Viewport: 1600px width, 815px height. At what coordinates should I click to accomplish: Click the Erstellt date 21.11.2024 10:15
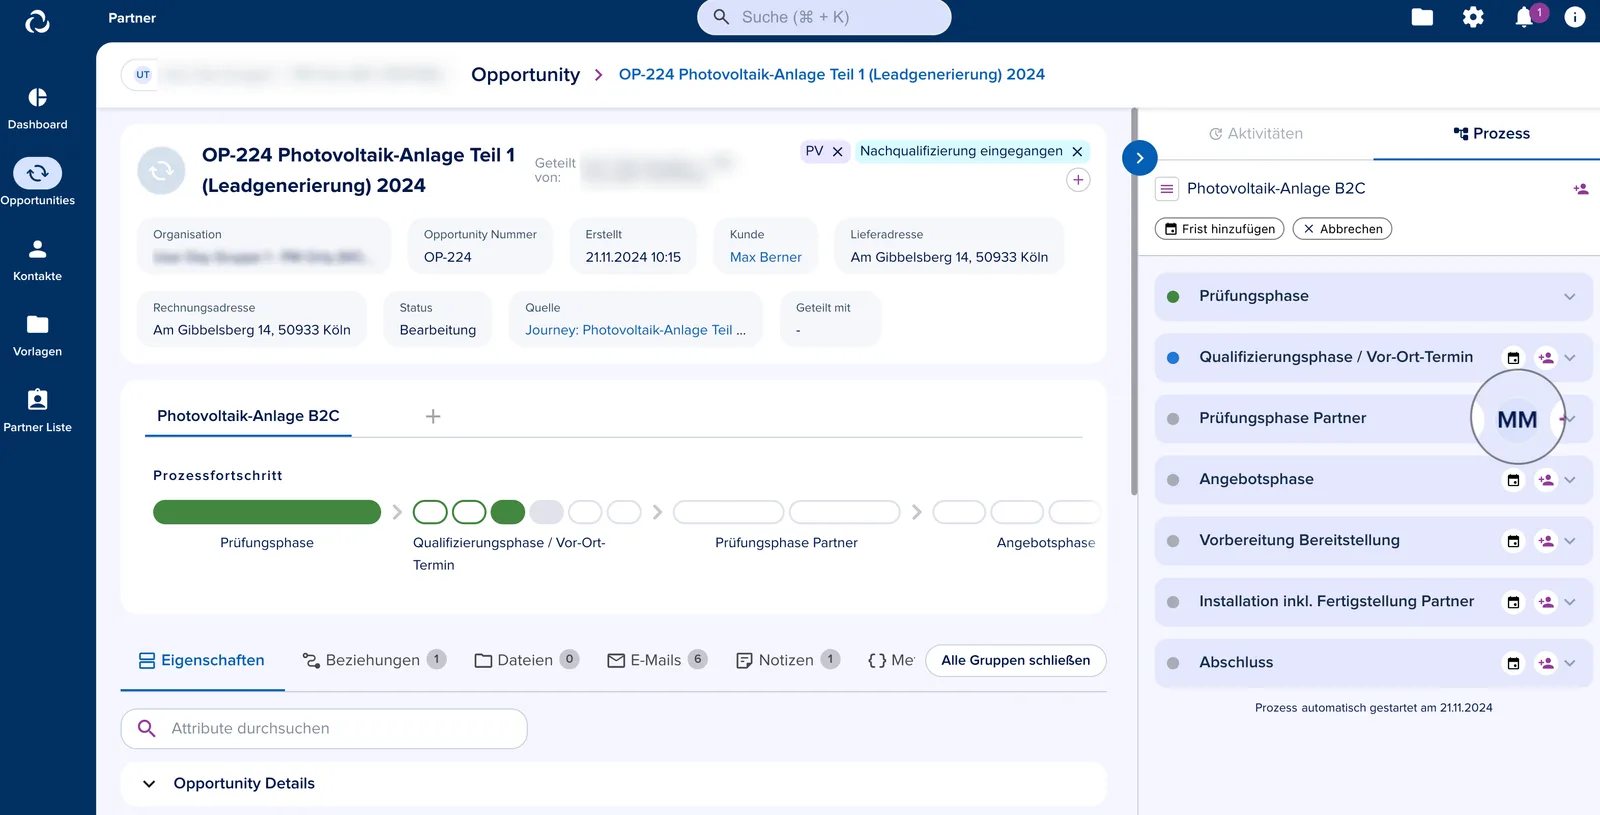[633, 258]
